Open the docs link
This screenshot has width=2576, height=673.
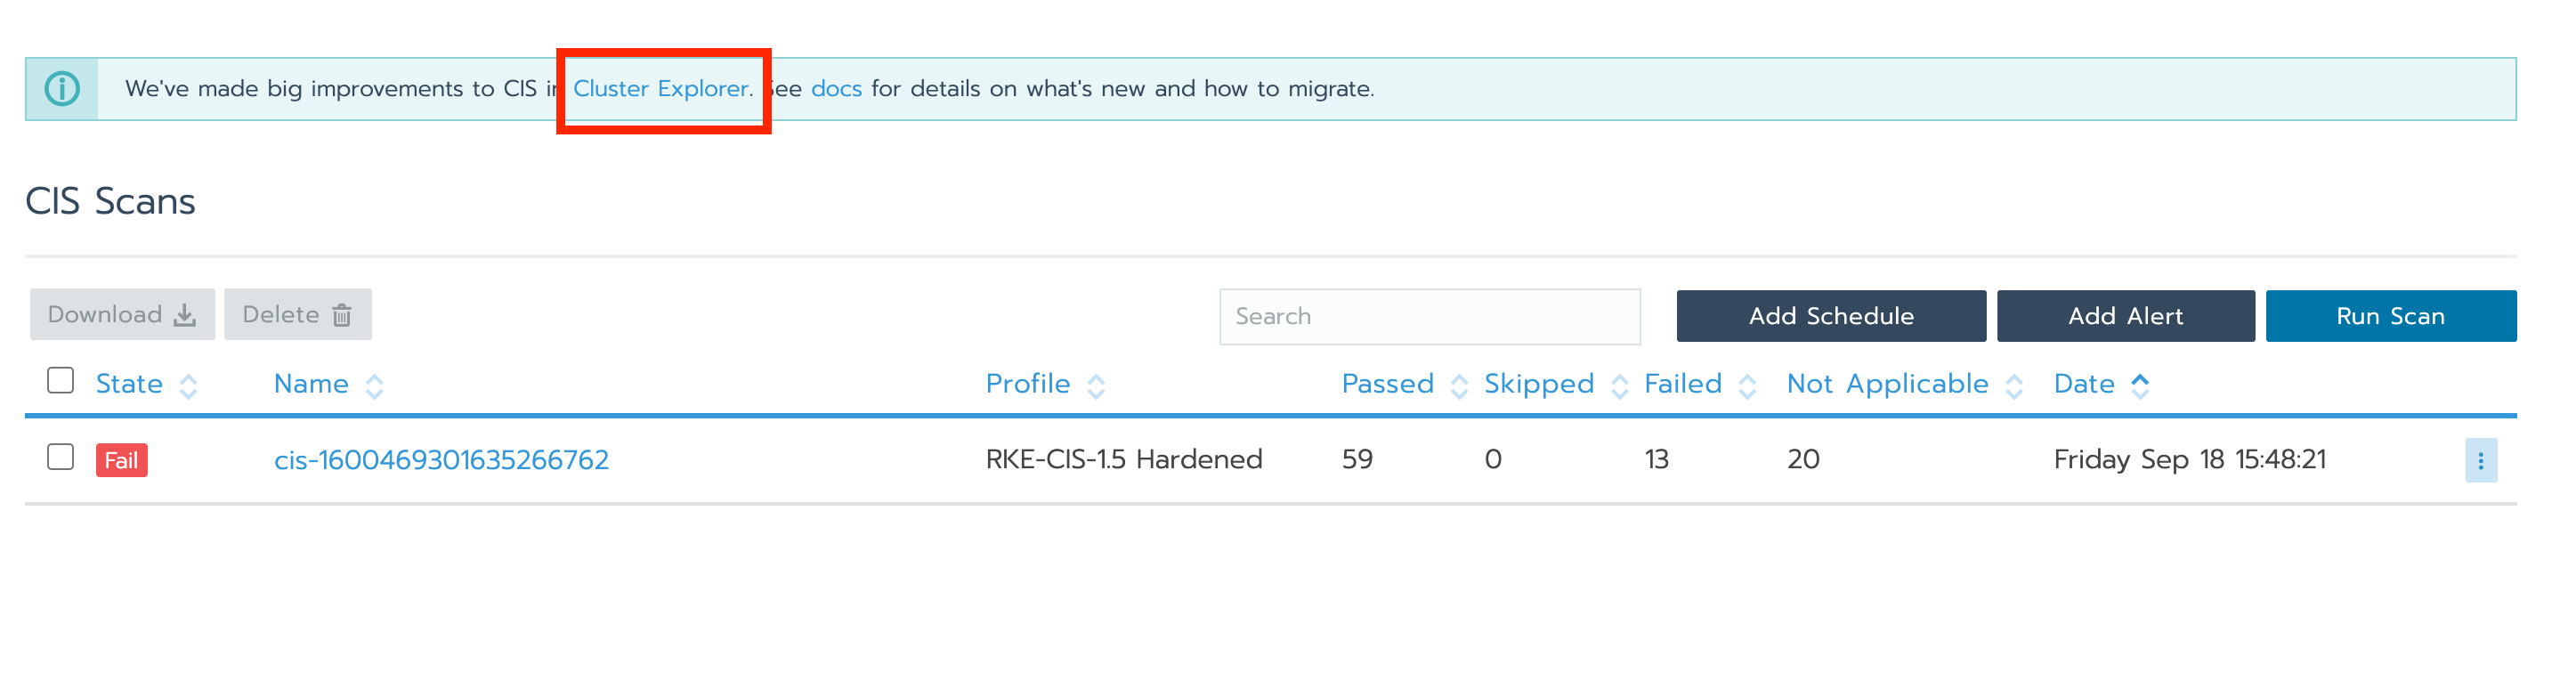coord(837,88)
